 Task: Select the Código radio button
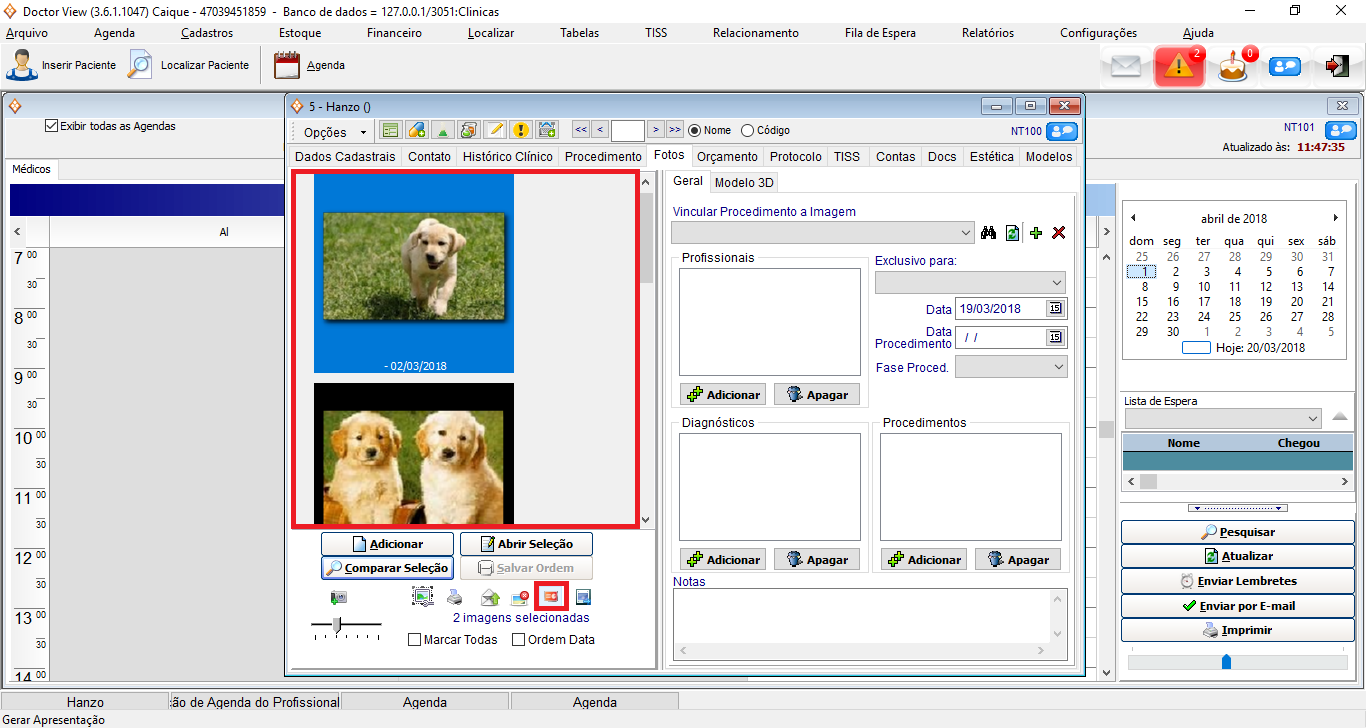point(748,130)
